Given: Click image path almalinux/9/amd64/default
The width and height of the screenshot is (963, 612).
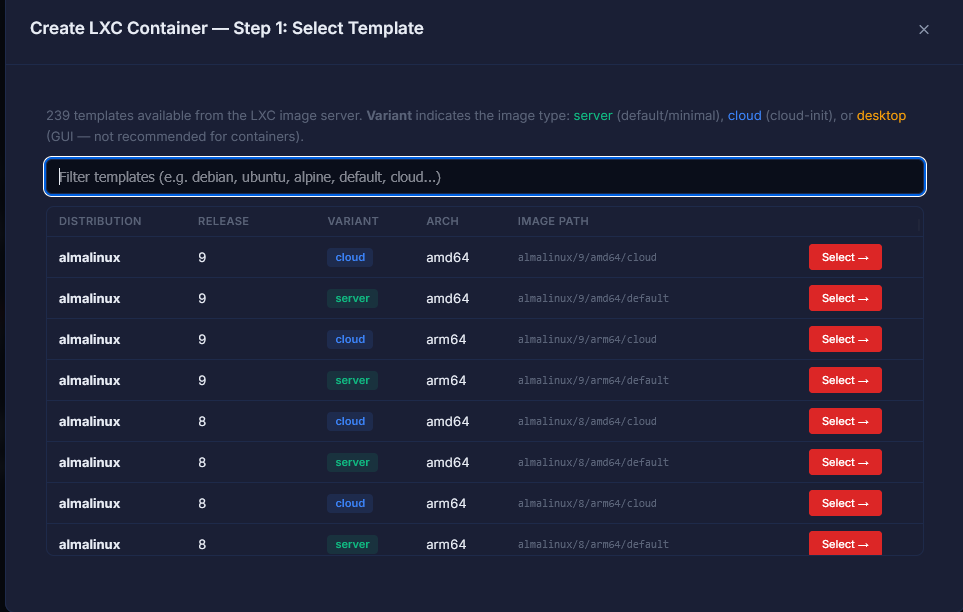Looking at the screenshot, I should pos(593,298).
